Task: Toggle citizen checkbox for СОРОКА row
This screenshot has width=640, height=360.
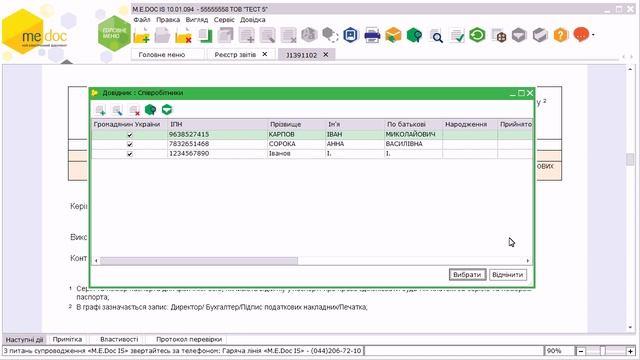Action: (x=130, y=144)
